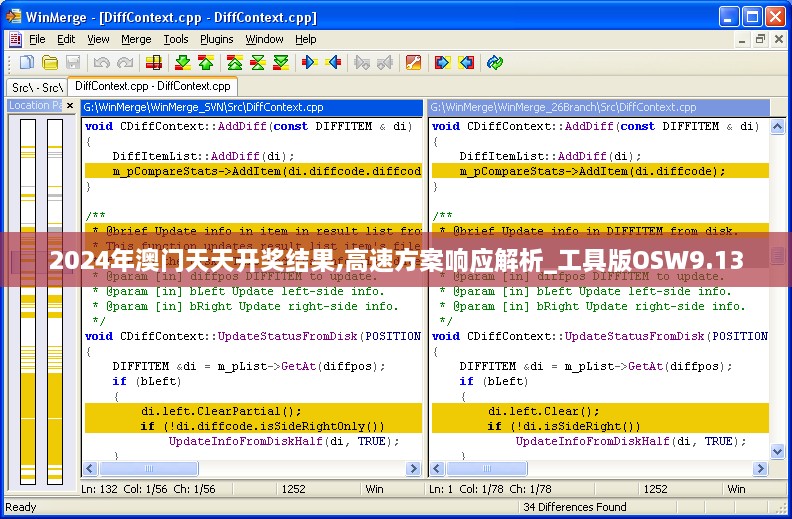The image size is (792, 519).
Task: Close the Location Pane with its X
Action: click(x=70, y=106)
